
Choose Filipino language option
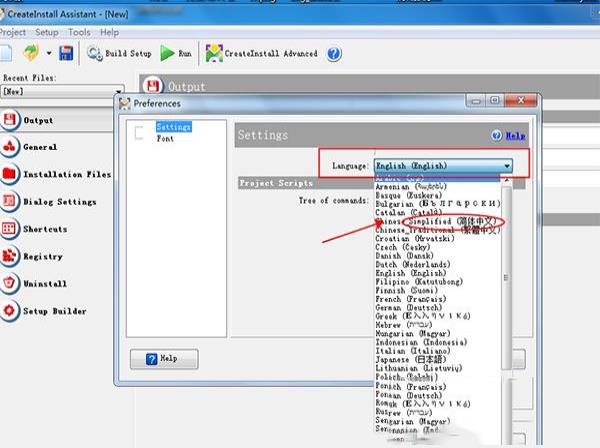[x=419, y=282]
